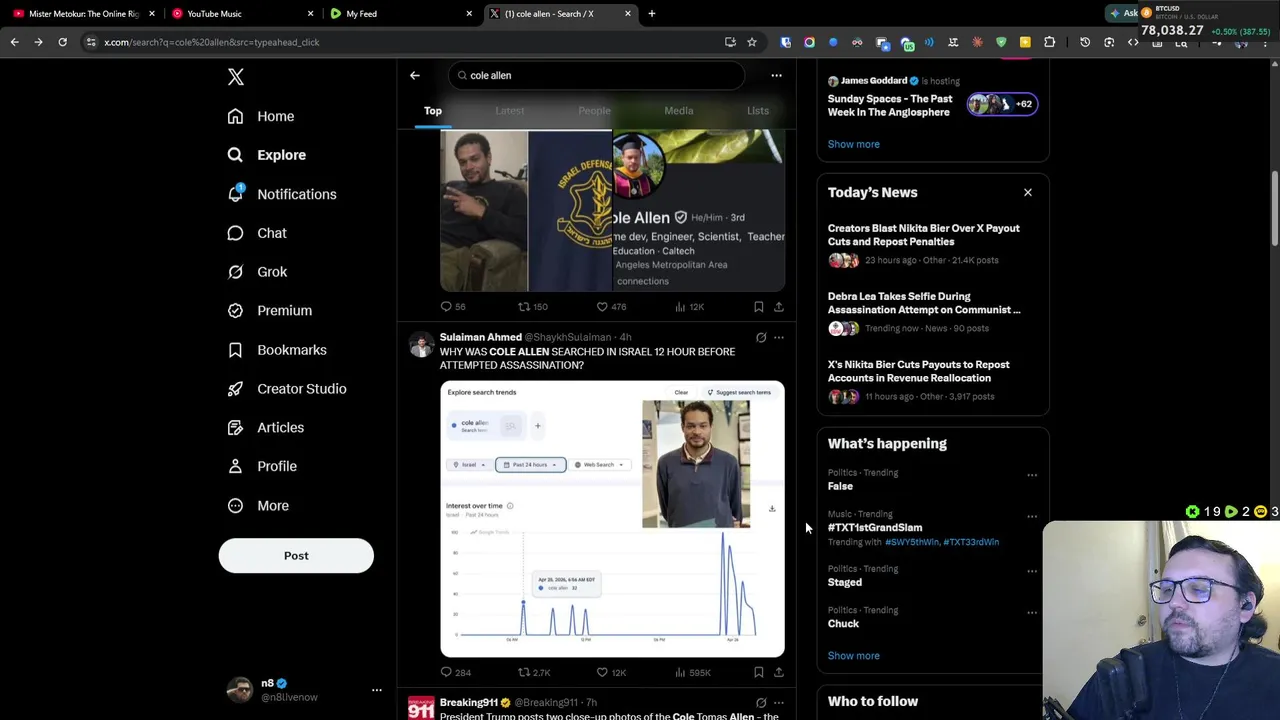Open options for the Staged trend
Image resolution: width=1280 pixels, height=720 pixels.
tap(1032, 571)
